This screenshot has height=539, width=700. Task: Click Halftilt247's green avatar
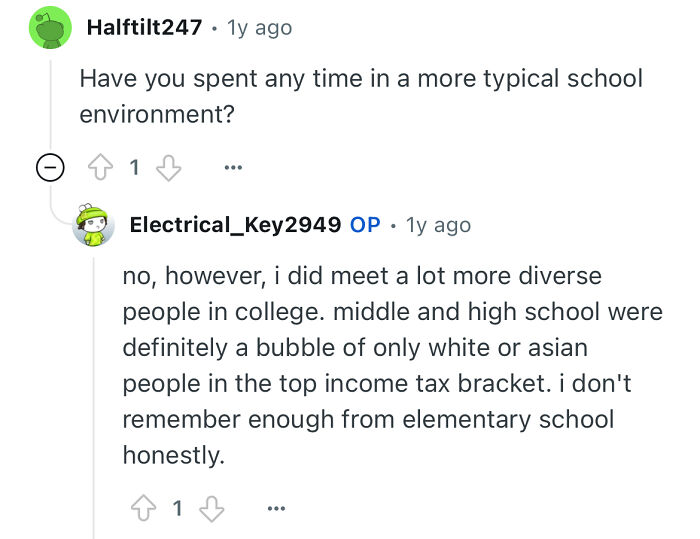(46, 28)
